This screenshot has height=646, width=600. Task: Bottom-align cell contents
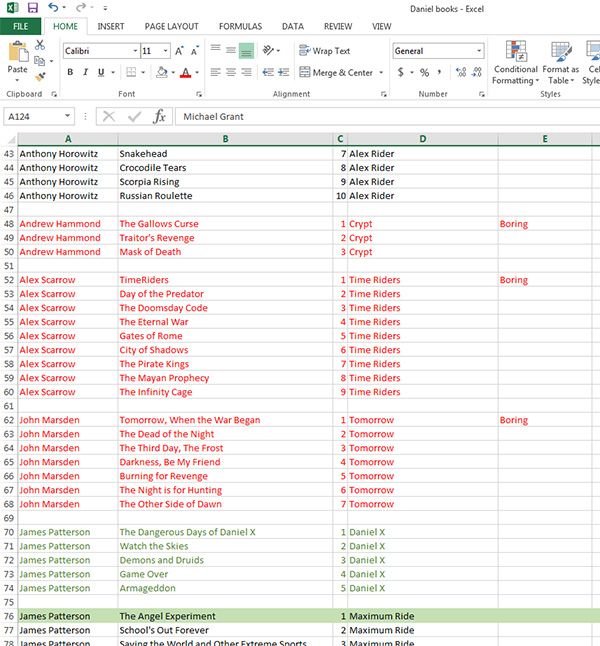click(246, 51)
